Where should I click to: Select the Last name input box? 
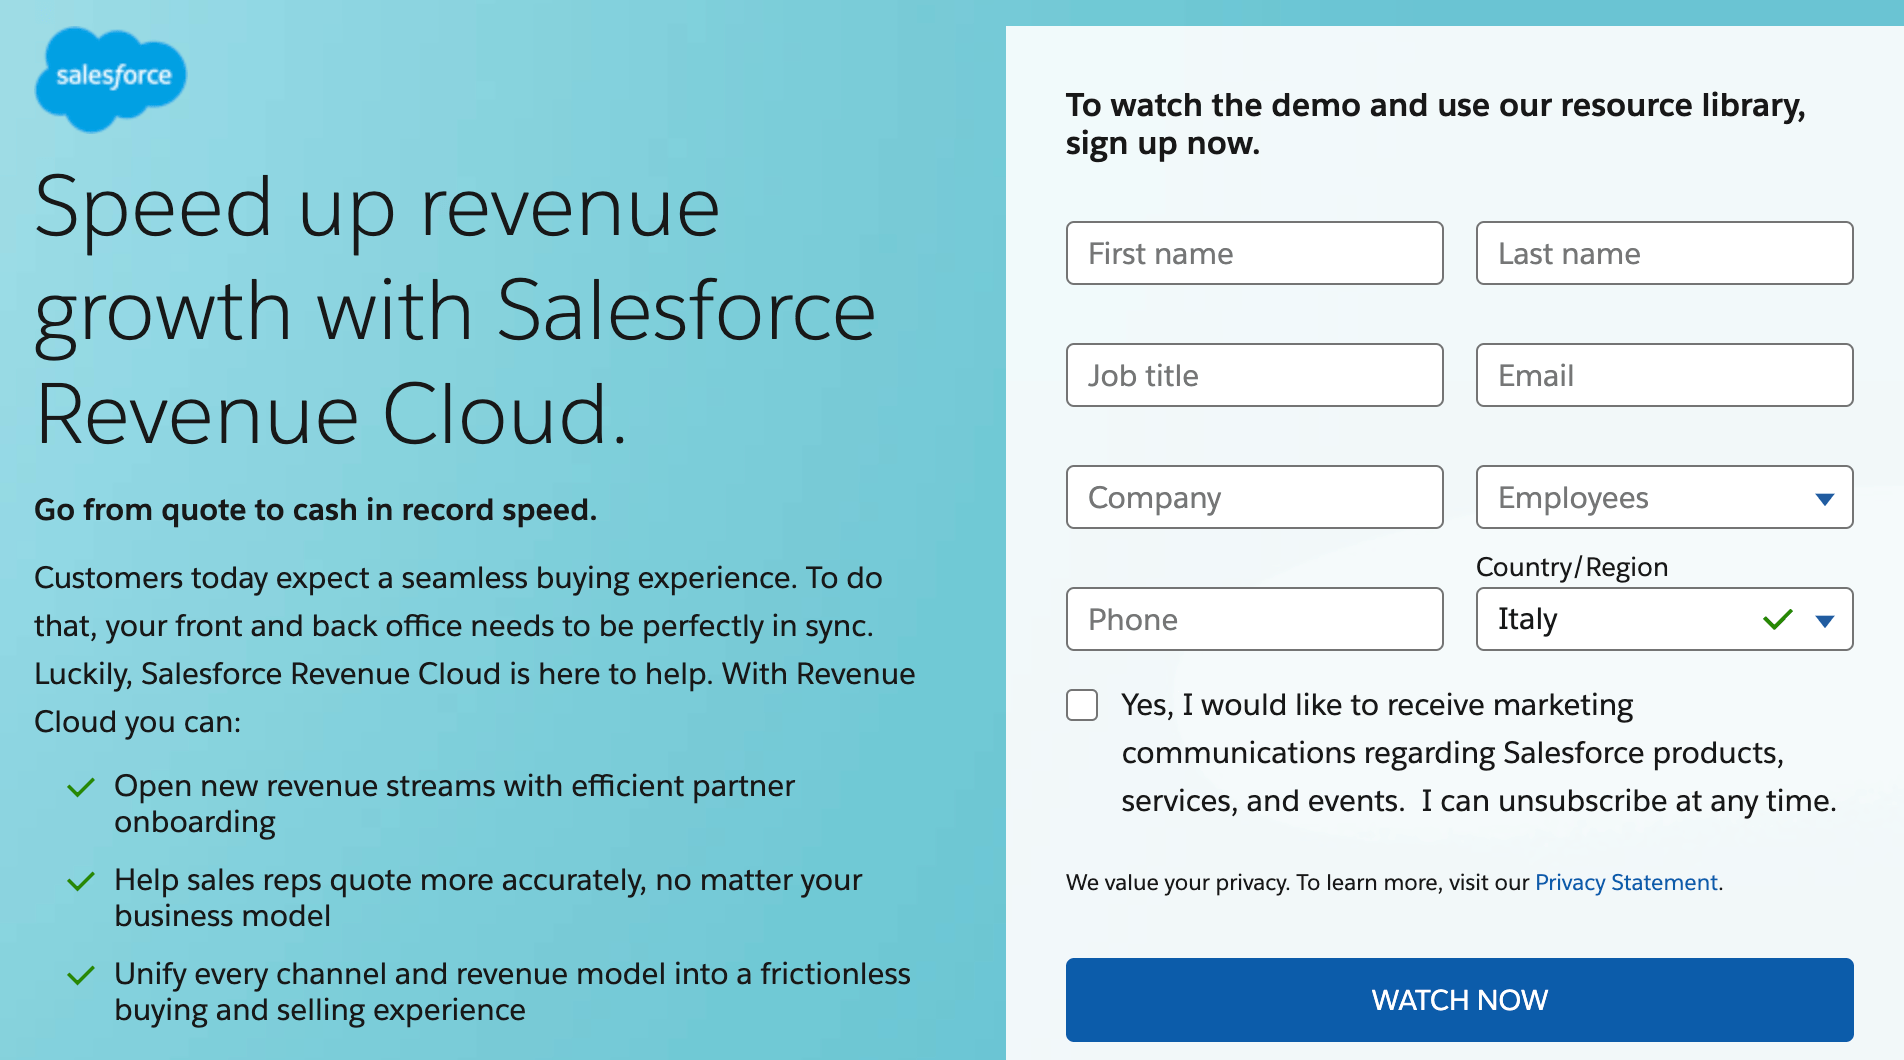point(1664,254)
